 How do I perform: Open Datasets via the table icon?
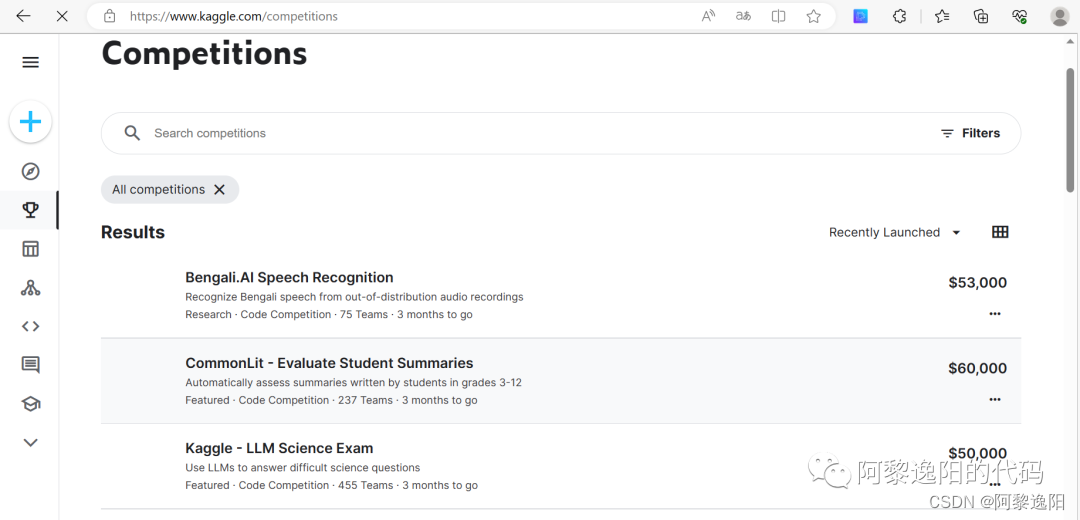click(x=30, y=249)
